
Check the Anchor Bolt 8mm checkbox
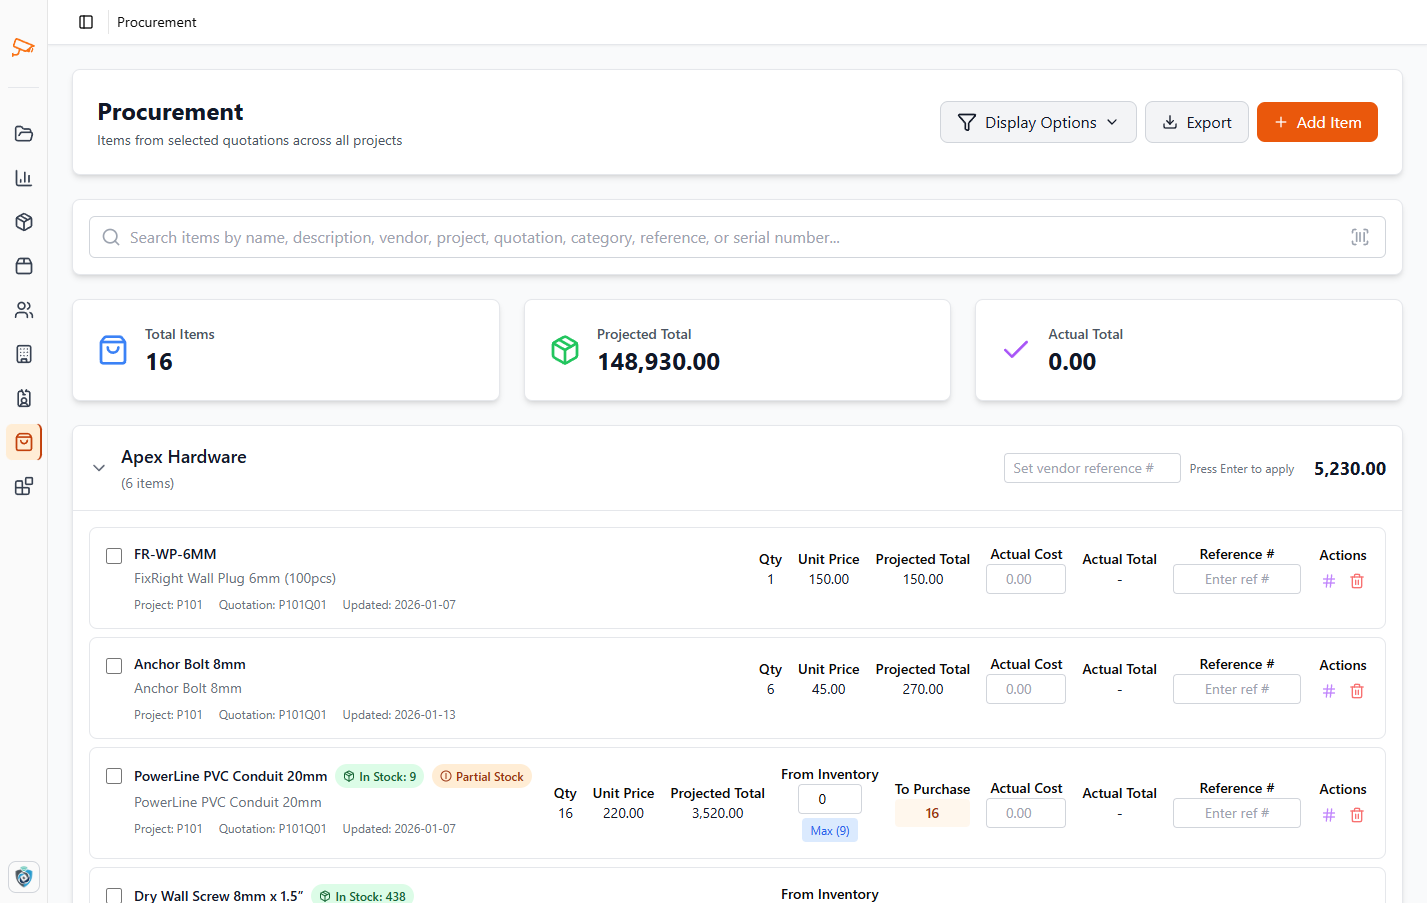(114, 666)
